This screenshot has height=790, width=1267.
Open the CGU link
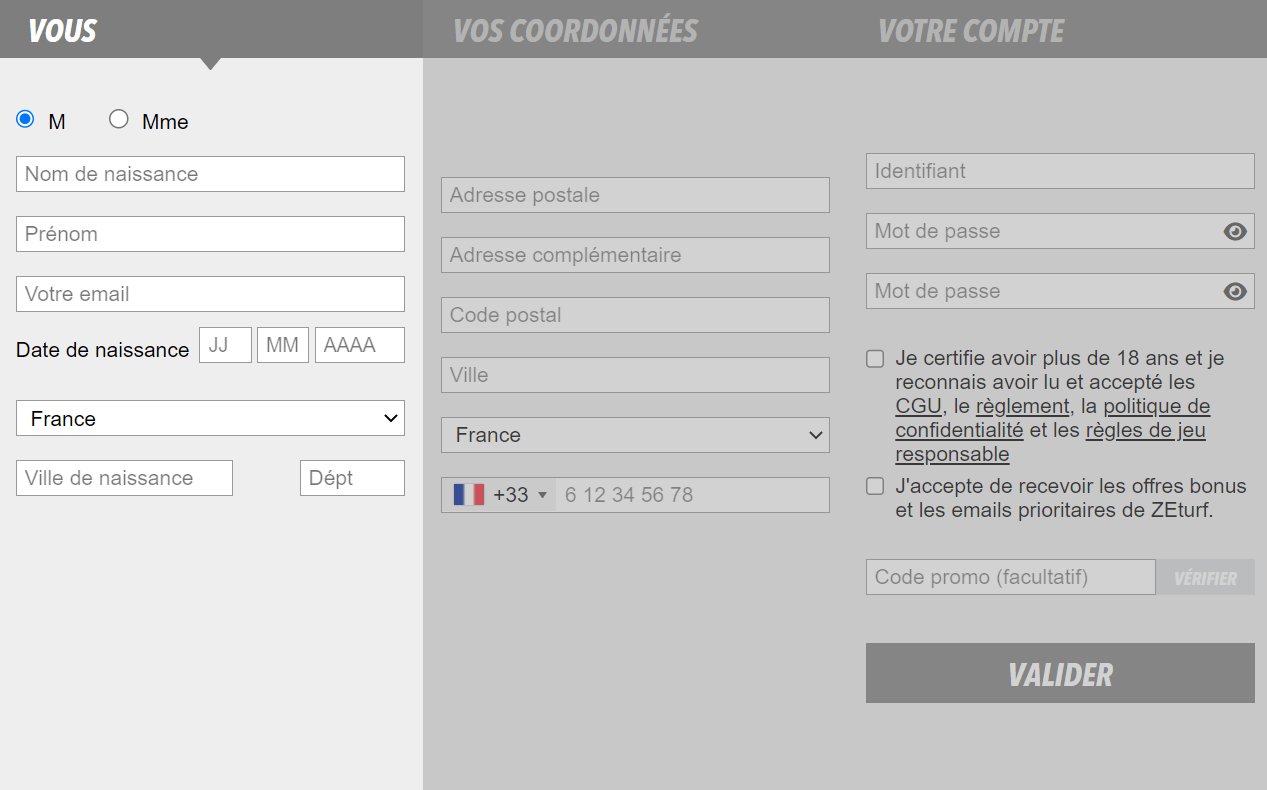(917, 406)
